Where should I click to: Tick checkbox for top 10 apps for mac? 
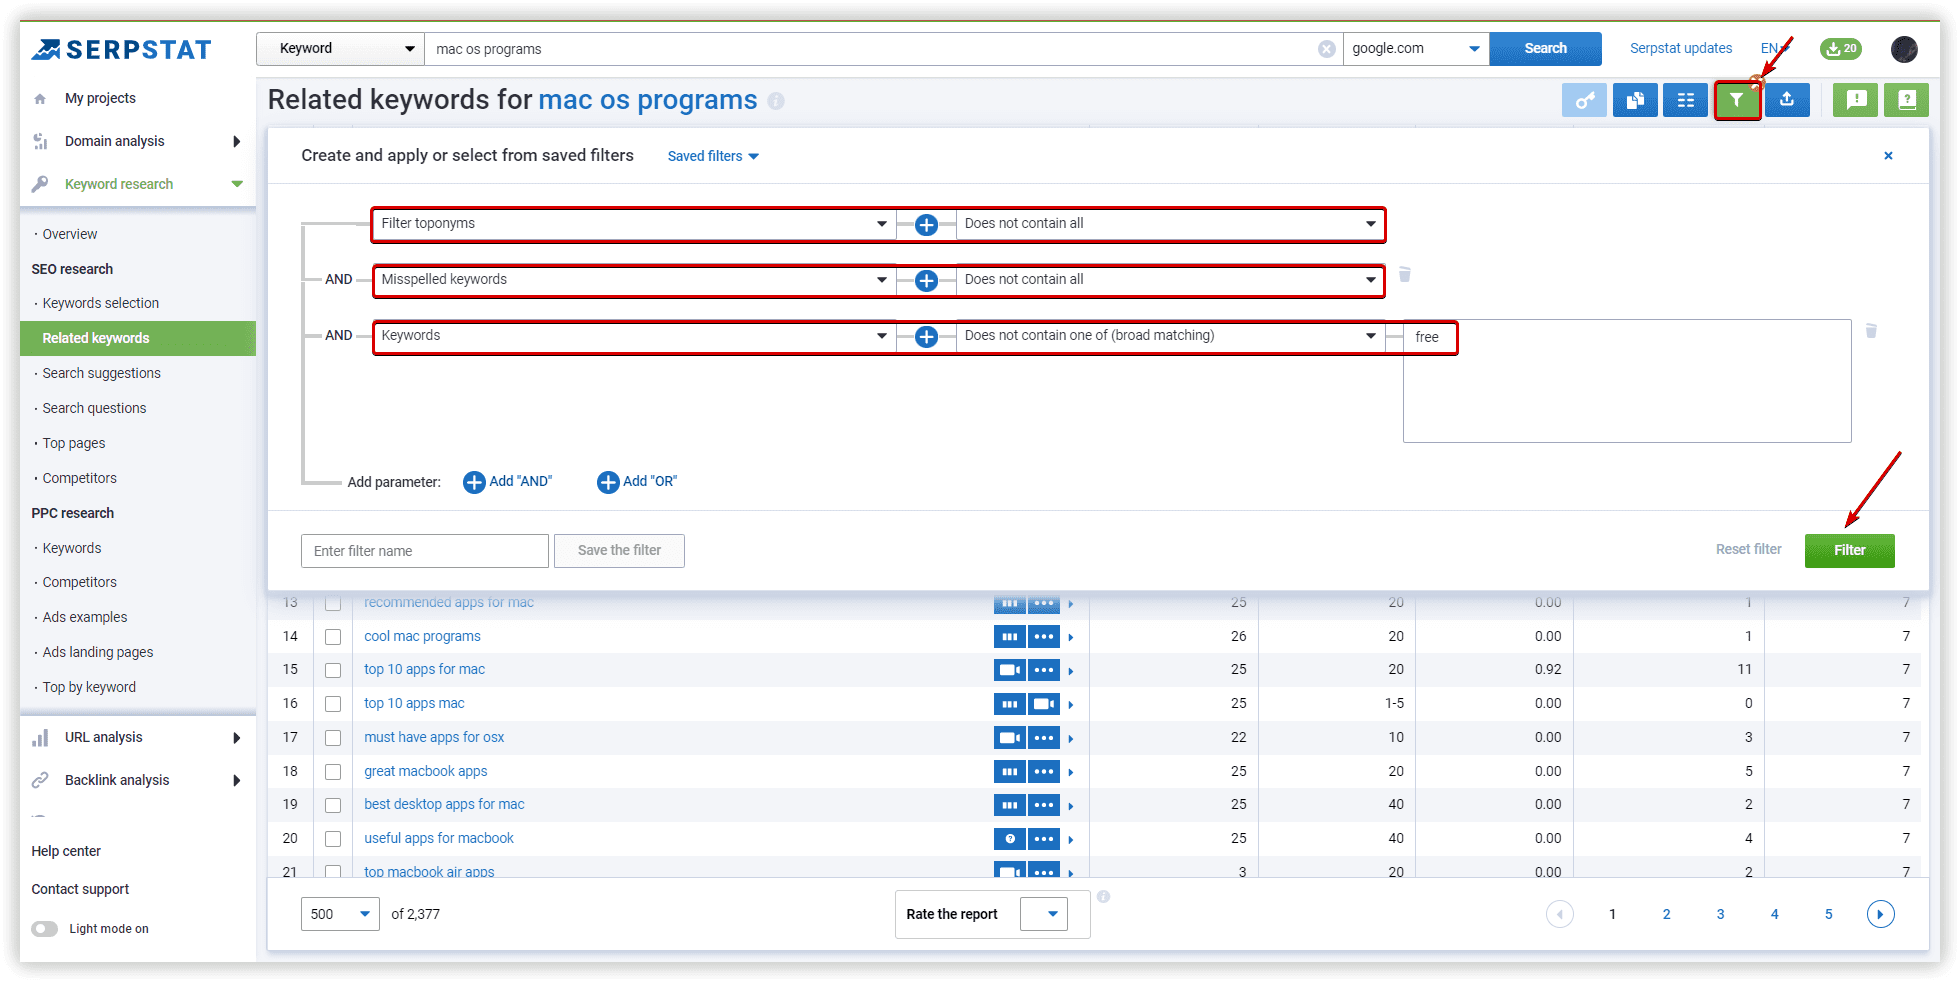click(333, 670)
